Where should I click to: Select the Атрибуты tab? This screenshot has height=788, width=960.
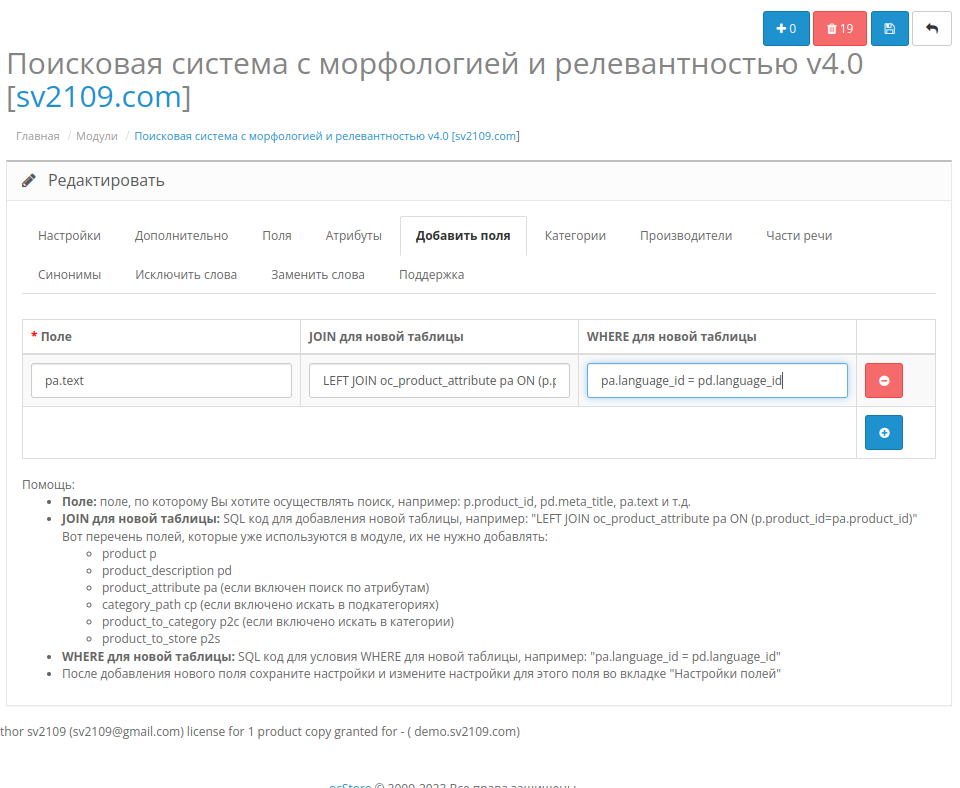353,236
